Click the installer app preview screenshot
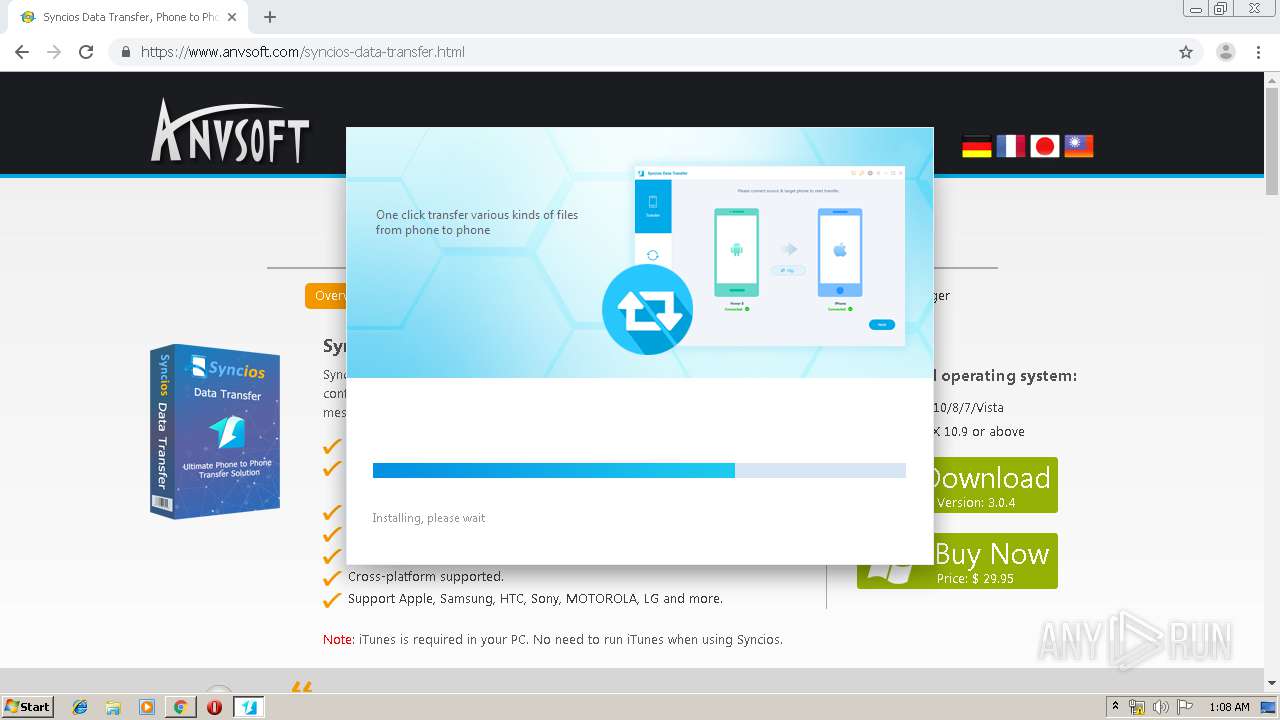The height and width of the screenshot is (720, 1280). 769,256
